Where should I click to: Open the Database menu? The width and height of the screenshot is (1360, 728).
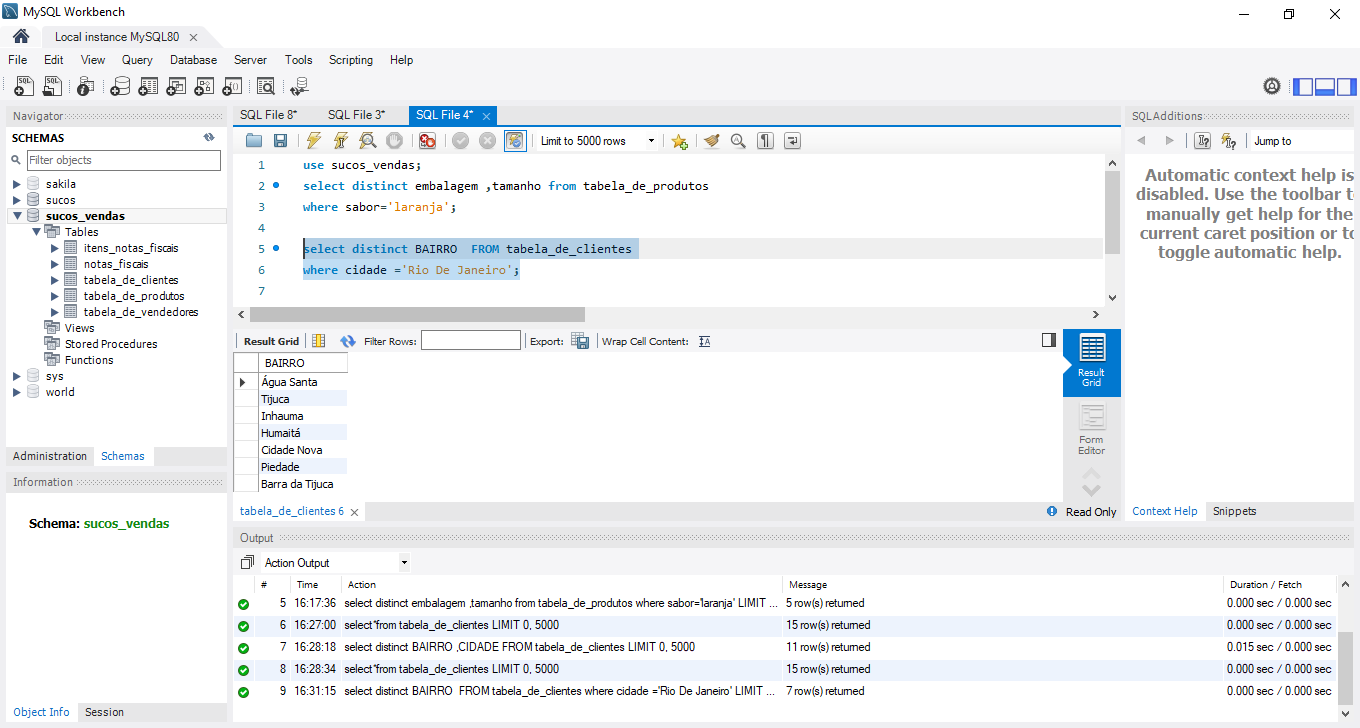[x=193, y=60]
